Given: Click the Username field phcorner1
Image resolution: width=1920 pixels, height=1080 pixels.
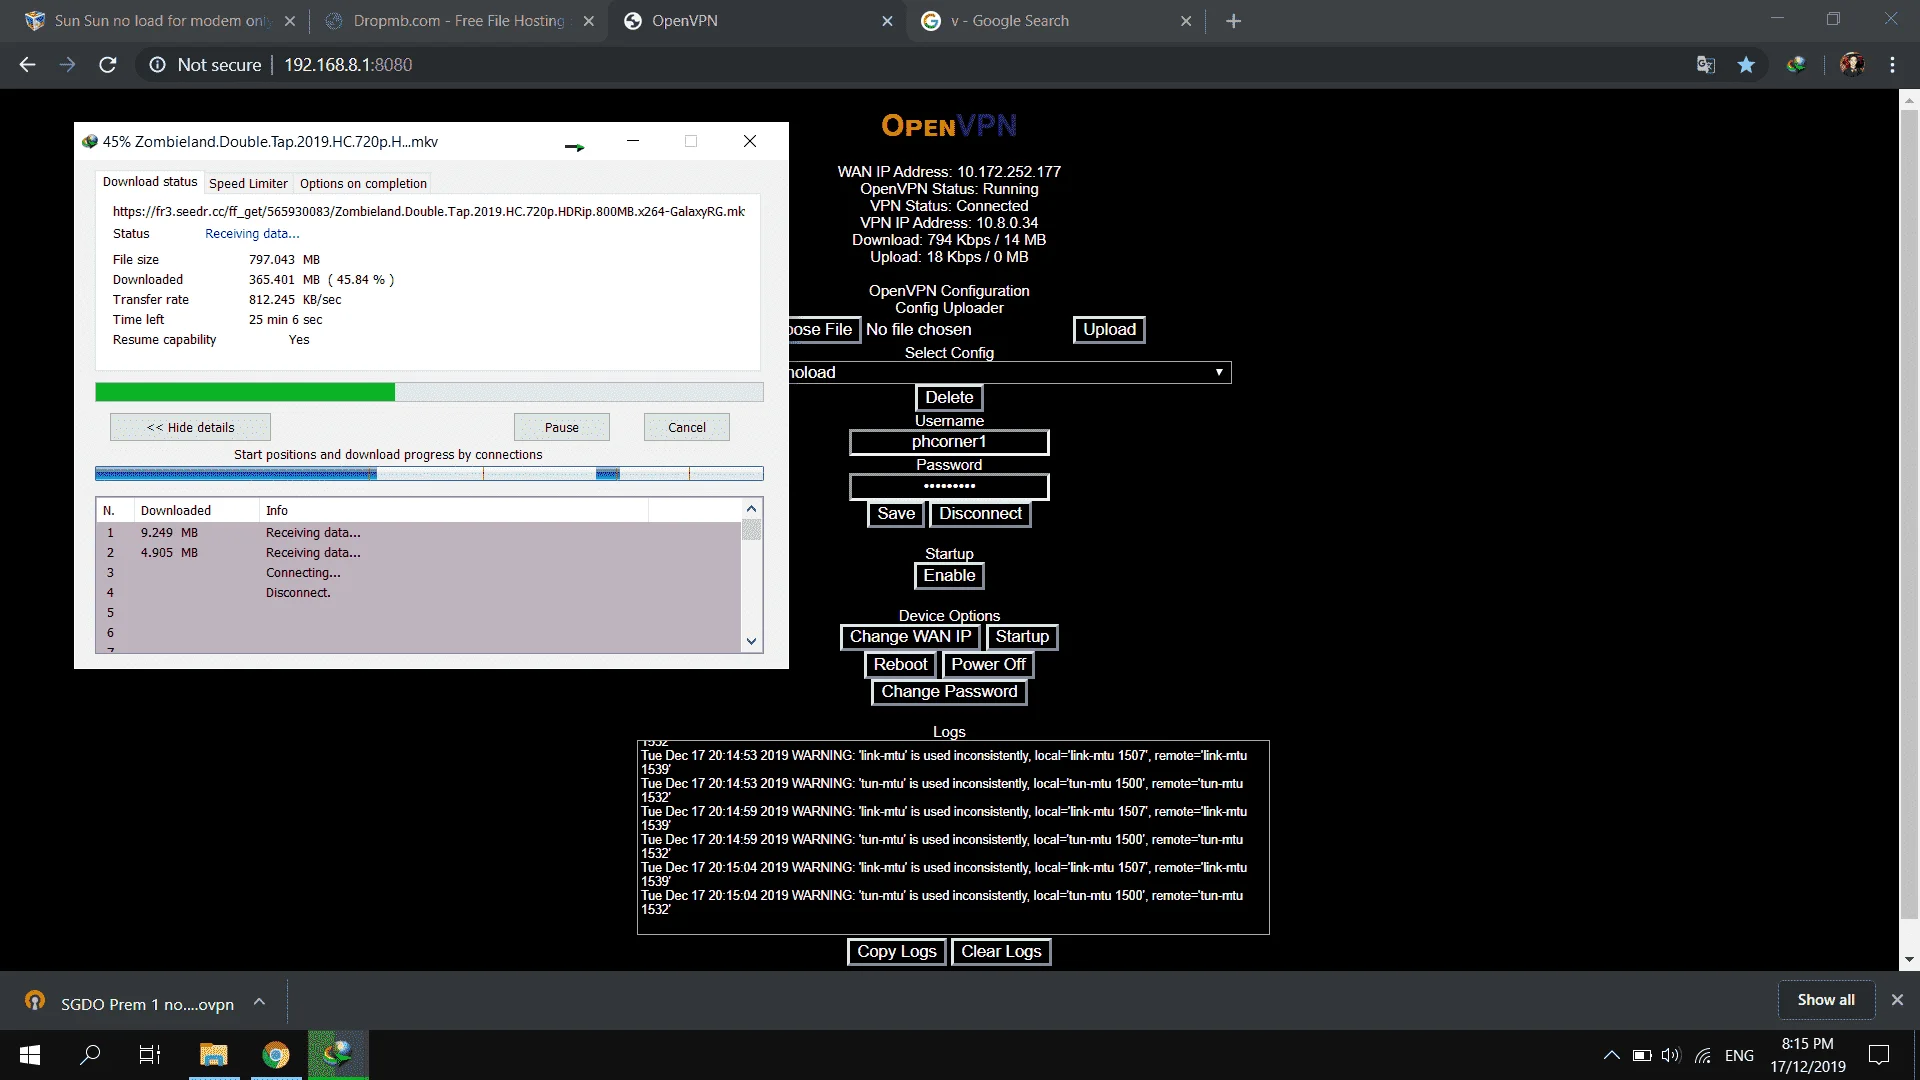Looking at the screenshot, I should pos(949,442).
